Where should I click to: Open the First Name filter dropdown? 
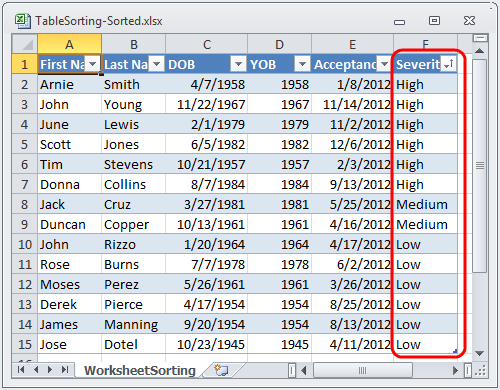coord(93,63)
